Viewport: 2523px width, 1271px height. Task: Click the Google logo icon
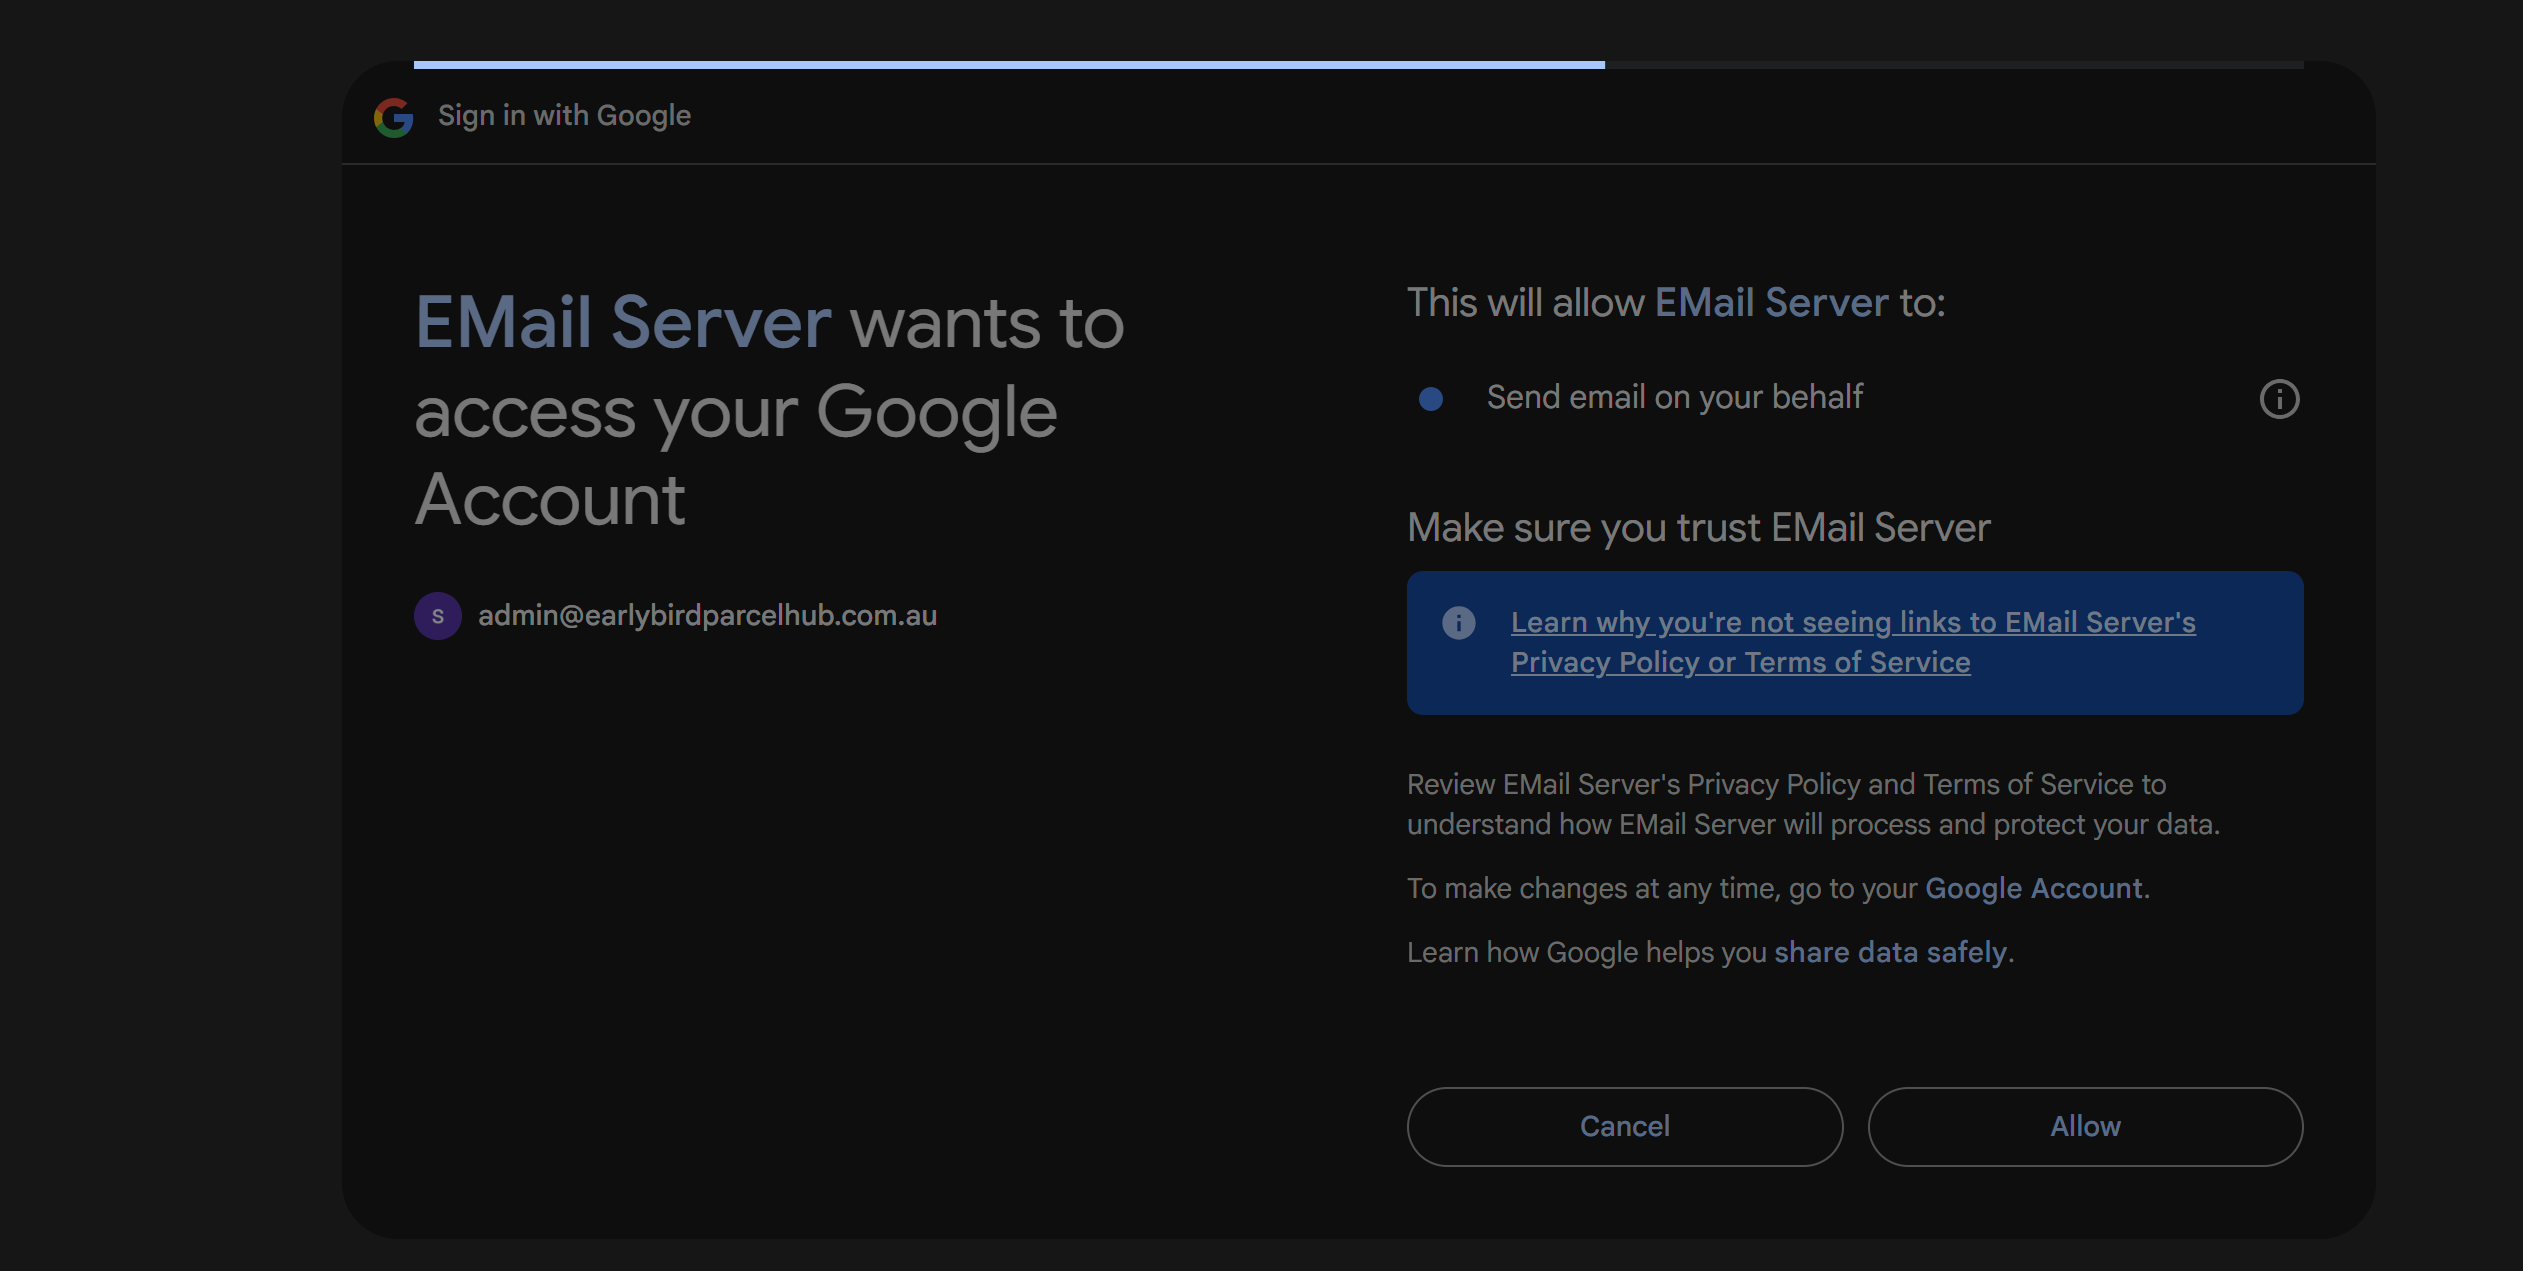[393, 117]
